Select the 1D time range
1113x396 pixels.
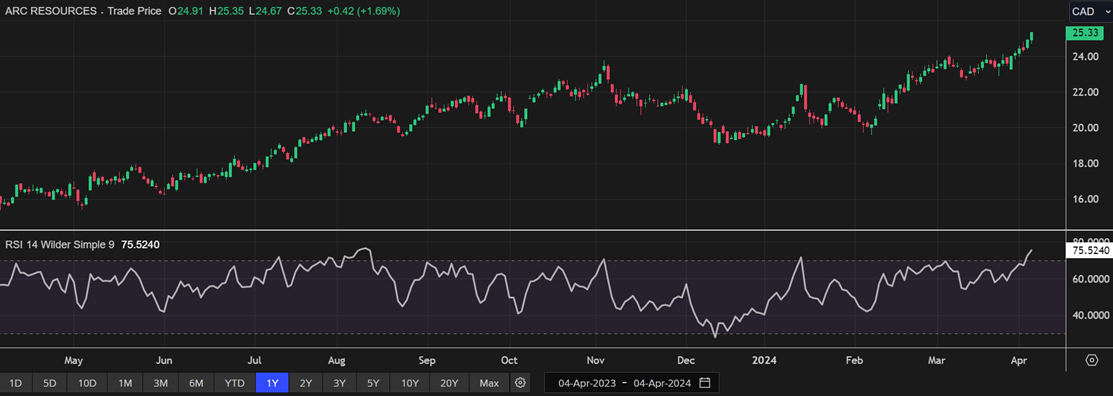[x=15, y=383]
